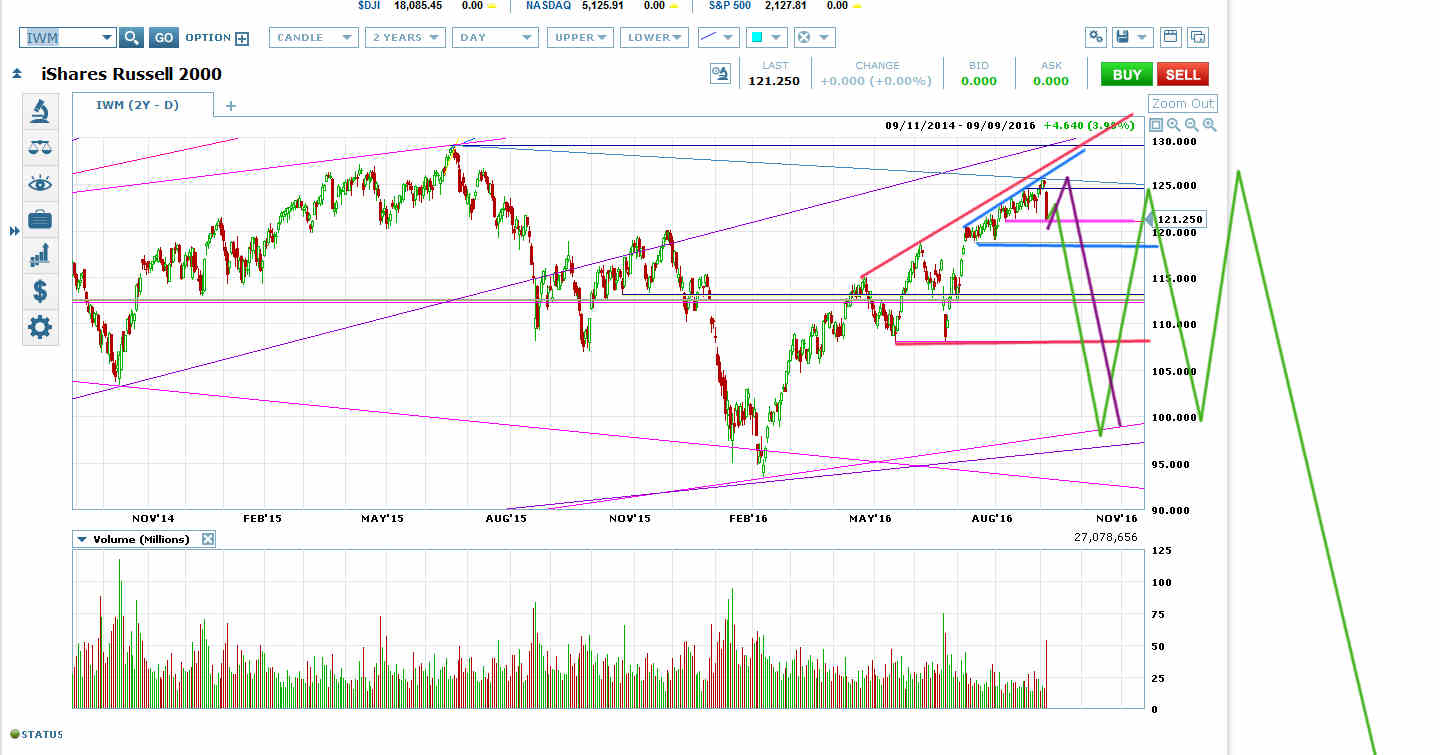
Task: Open the symbol history dropdown arrow
Action: tap(107, 38)
